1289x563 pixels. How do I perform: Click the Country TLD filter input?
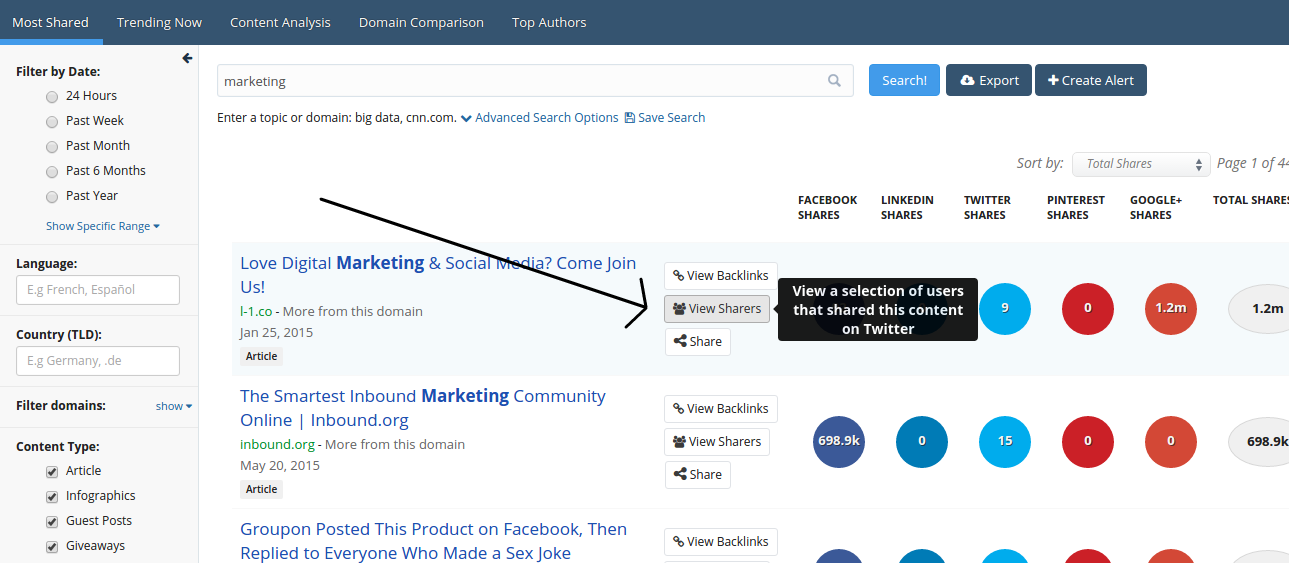pyautogui.click(x=98, y=361)
